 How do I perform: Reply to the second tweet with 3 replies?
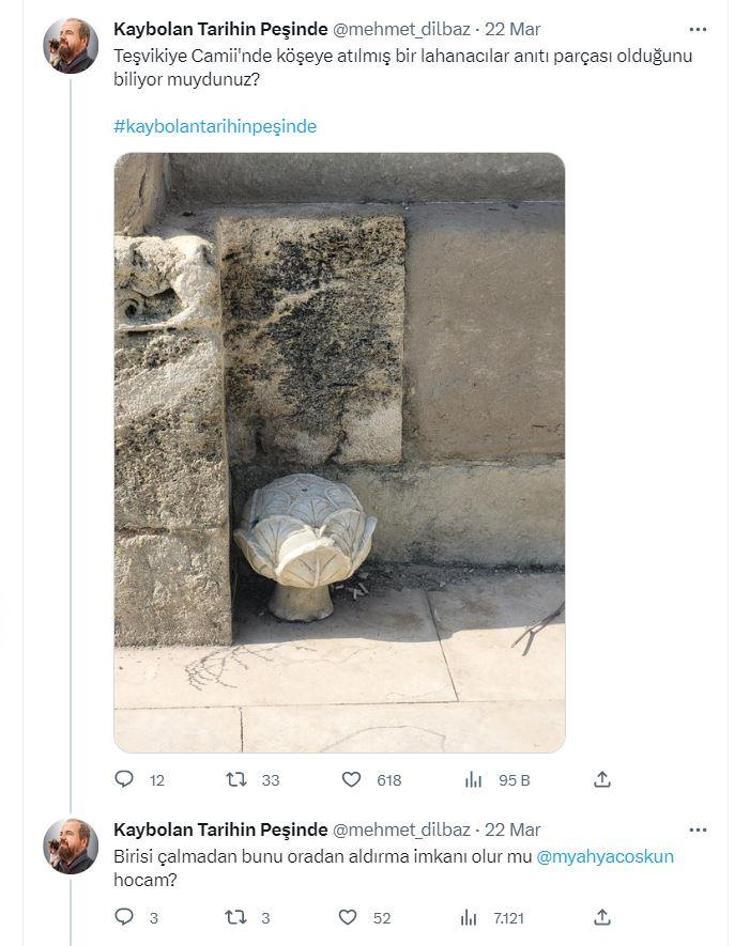coord(125,917)
